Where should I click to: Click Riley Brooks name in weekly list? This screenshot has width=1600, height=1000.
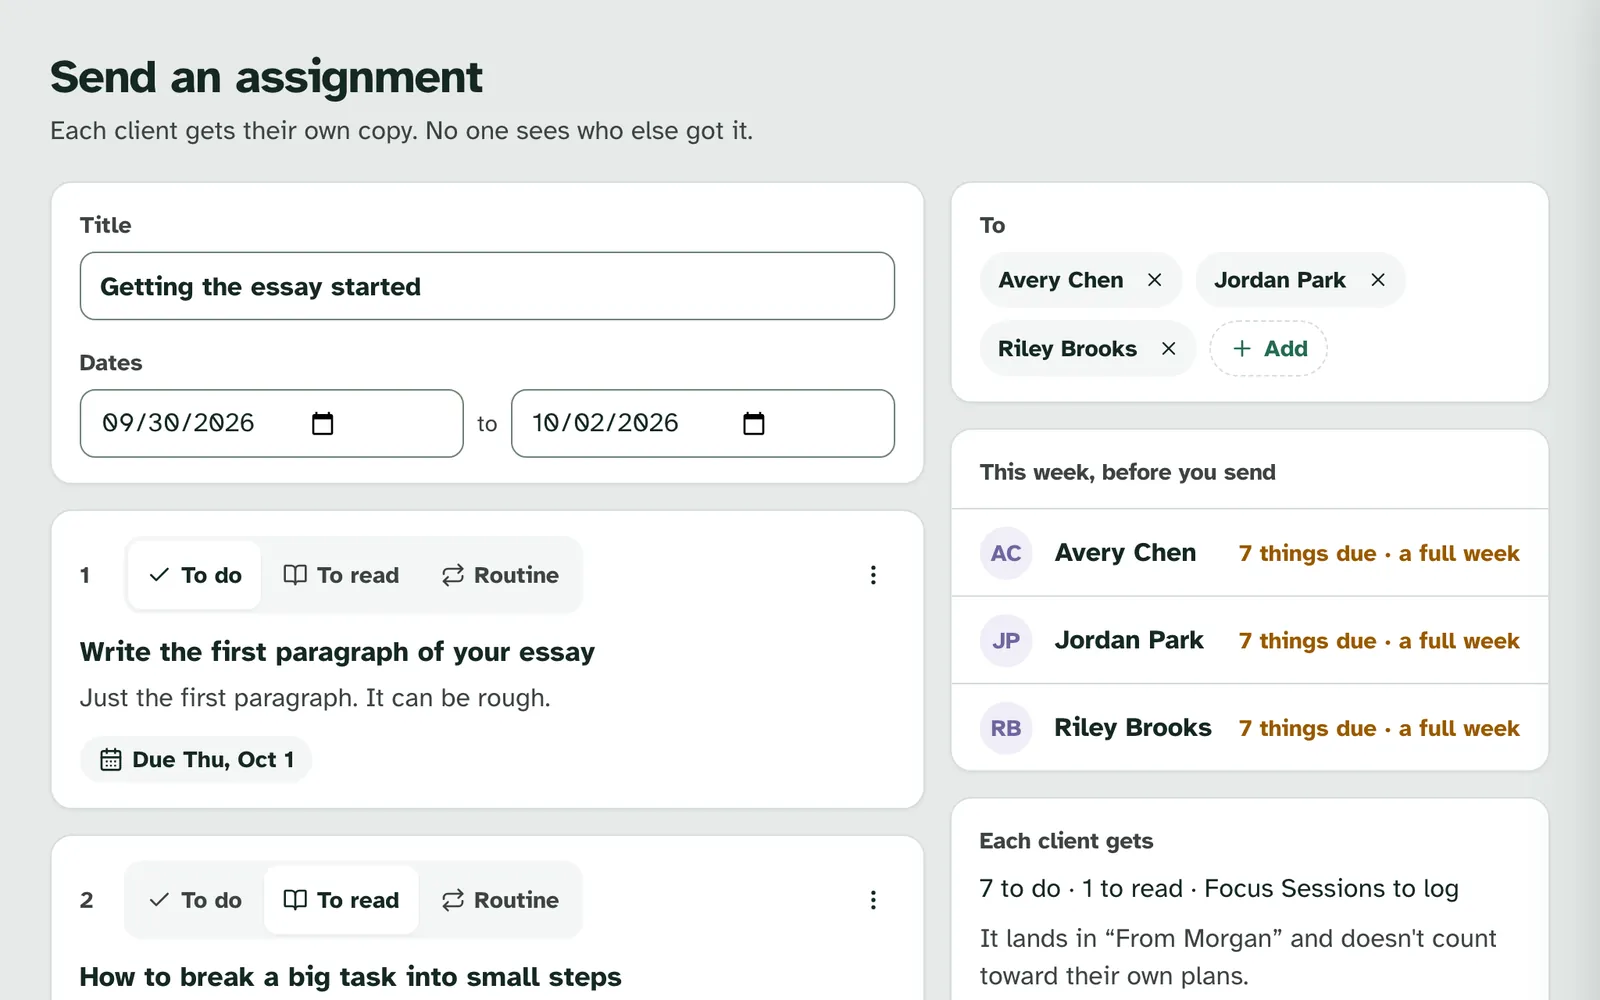pyautogui.click(x=1133, y=728)
